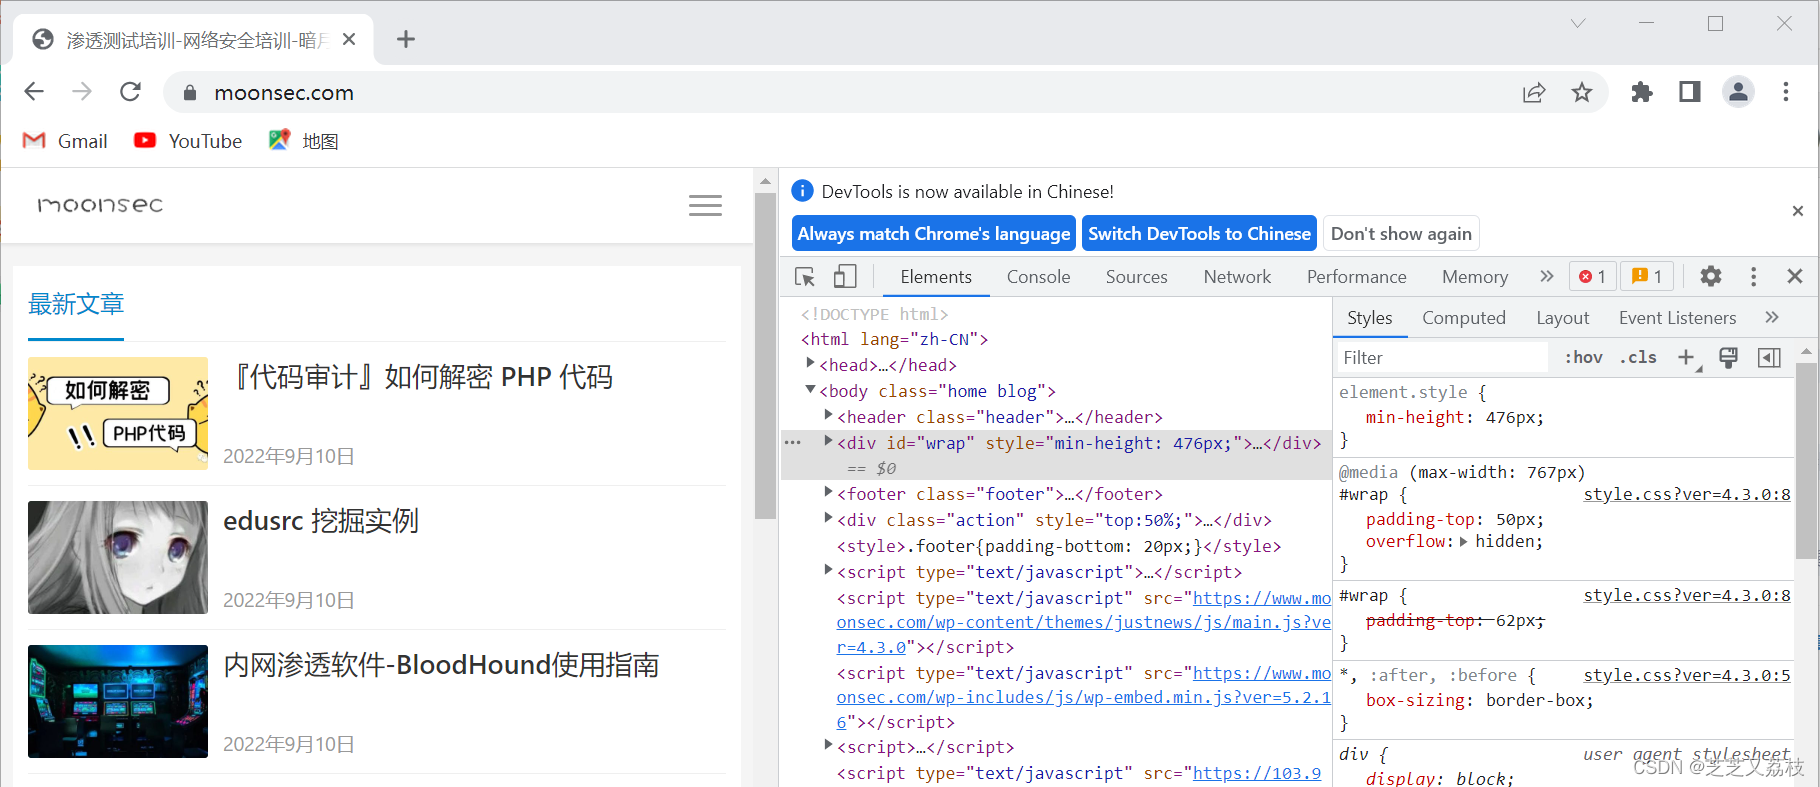1820x787 pixels.
Task: Open the Gmail bookmark
Action: [x=65, y=141]
